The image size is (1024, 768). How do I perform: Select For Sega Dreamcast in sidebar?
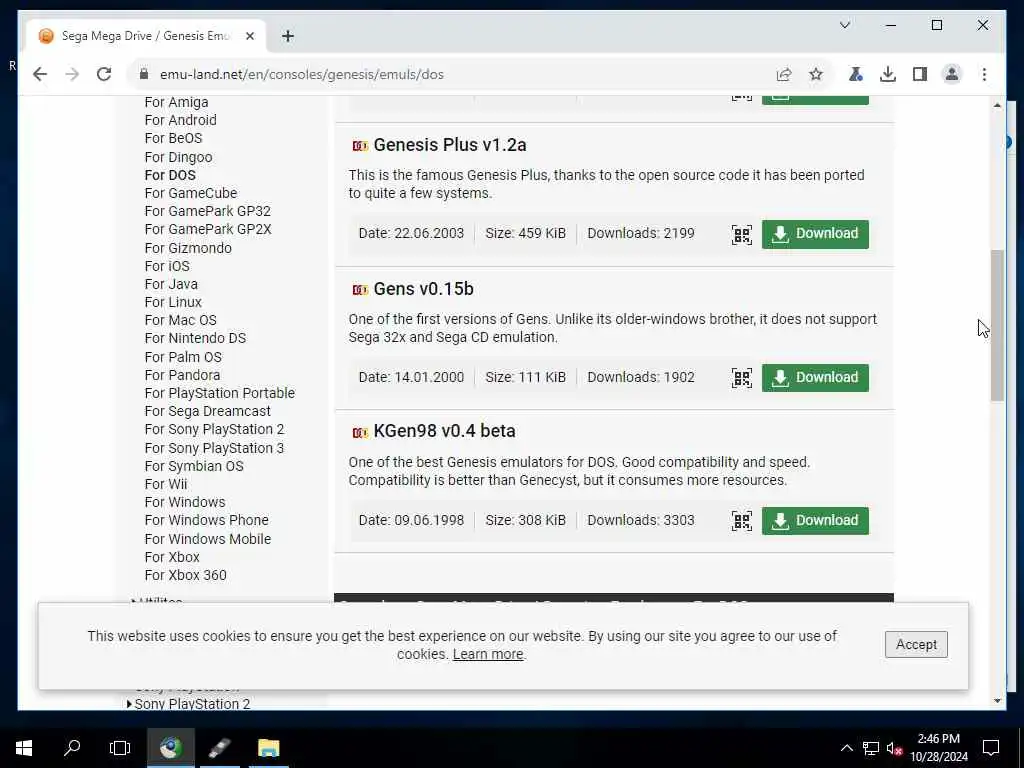208,411
